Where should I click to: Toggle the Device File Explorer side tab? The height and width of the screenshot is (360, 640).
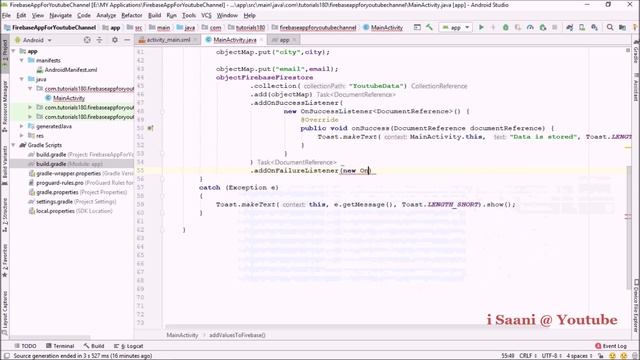pyautogui.click(x=636, y=306)
